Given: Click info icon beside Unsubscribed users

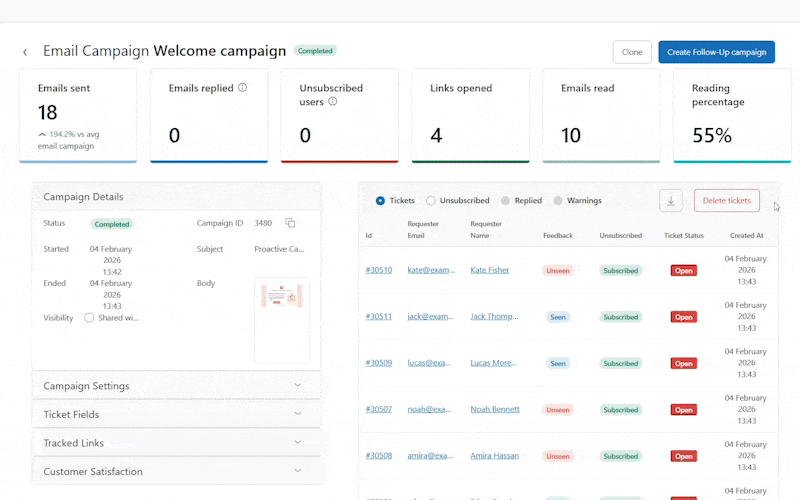Looking at the screenshot, I should (x=332, y=102).
